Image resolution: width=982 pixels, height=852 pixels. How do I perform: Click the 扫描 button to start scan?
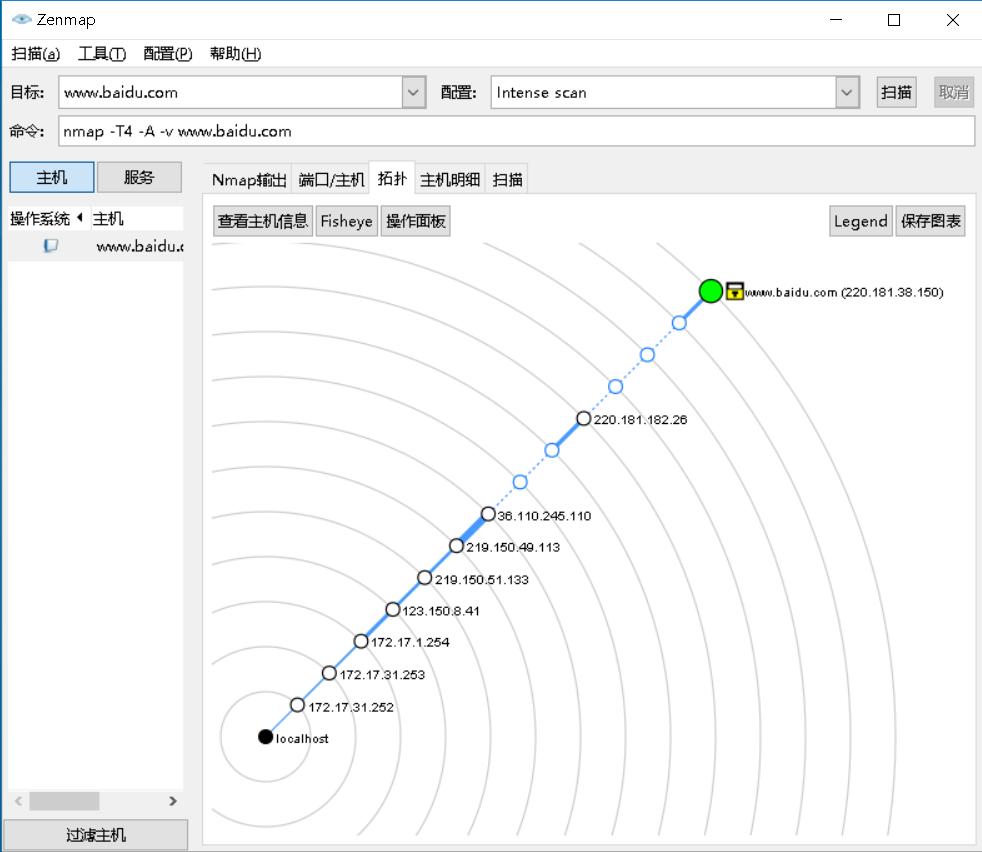point(896,92)
